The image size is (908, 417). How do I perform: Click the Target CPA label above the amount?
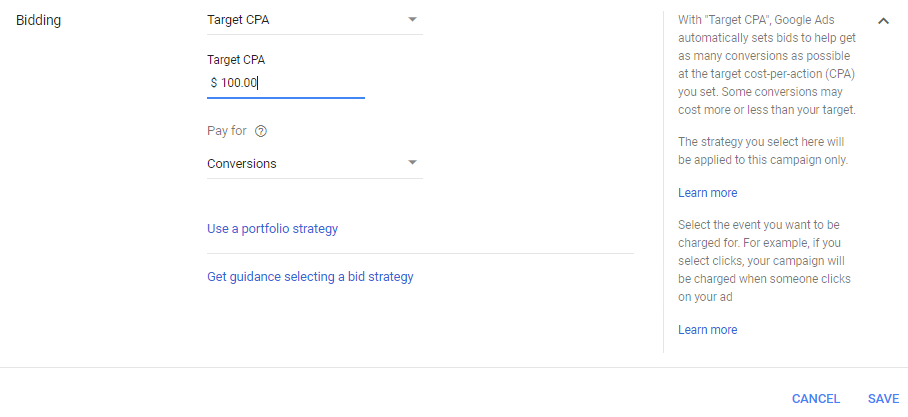click(x=236, y=60)
